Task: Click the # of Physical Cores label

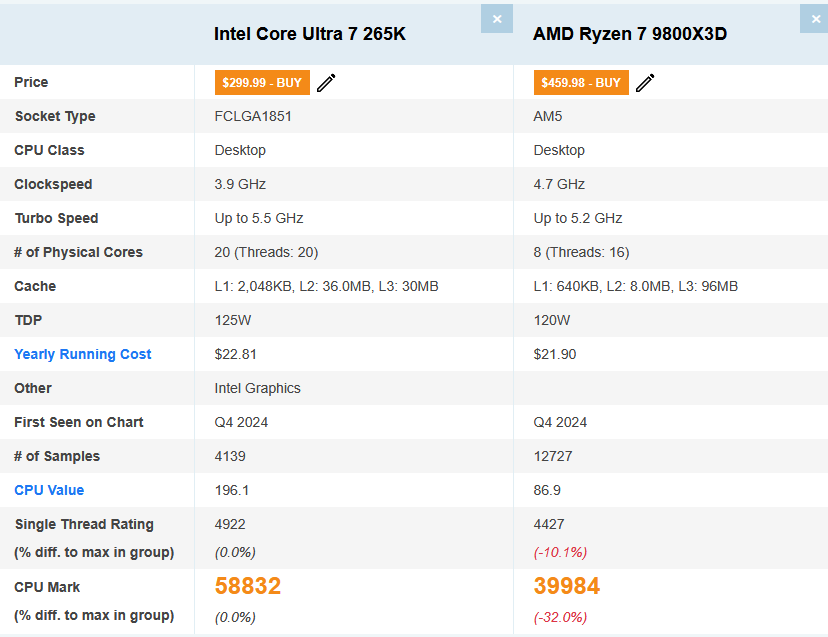Action: pyautogui.click(x=78, y=252)
